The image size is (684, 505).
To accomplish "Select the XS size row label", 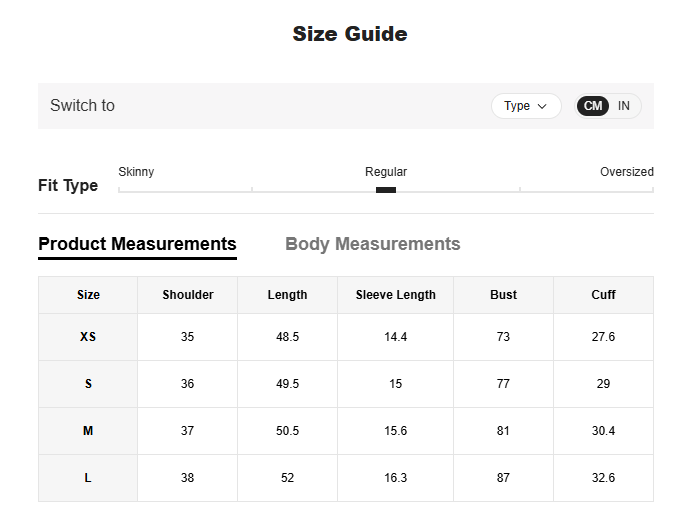I will pyautogui.click(x=88, y=337).
